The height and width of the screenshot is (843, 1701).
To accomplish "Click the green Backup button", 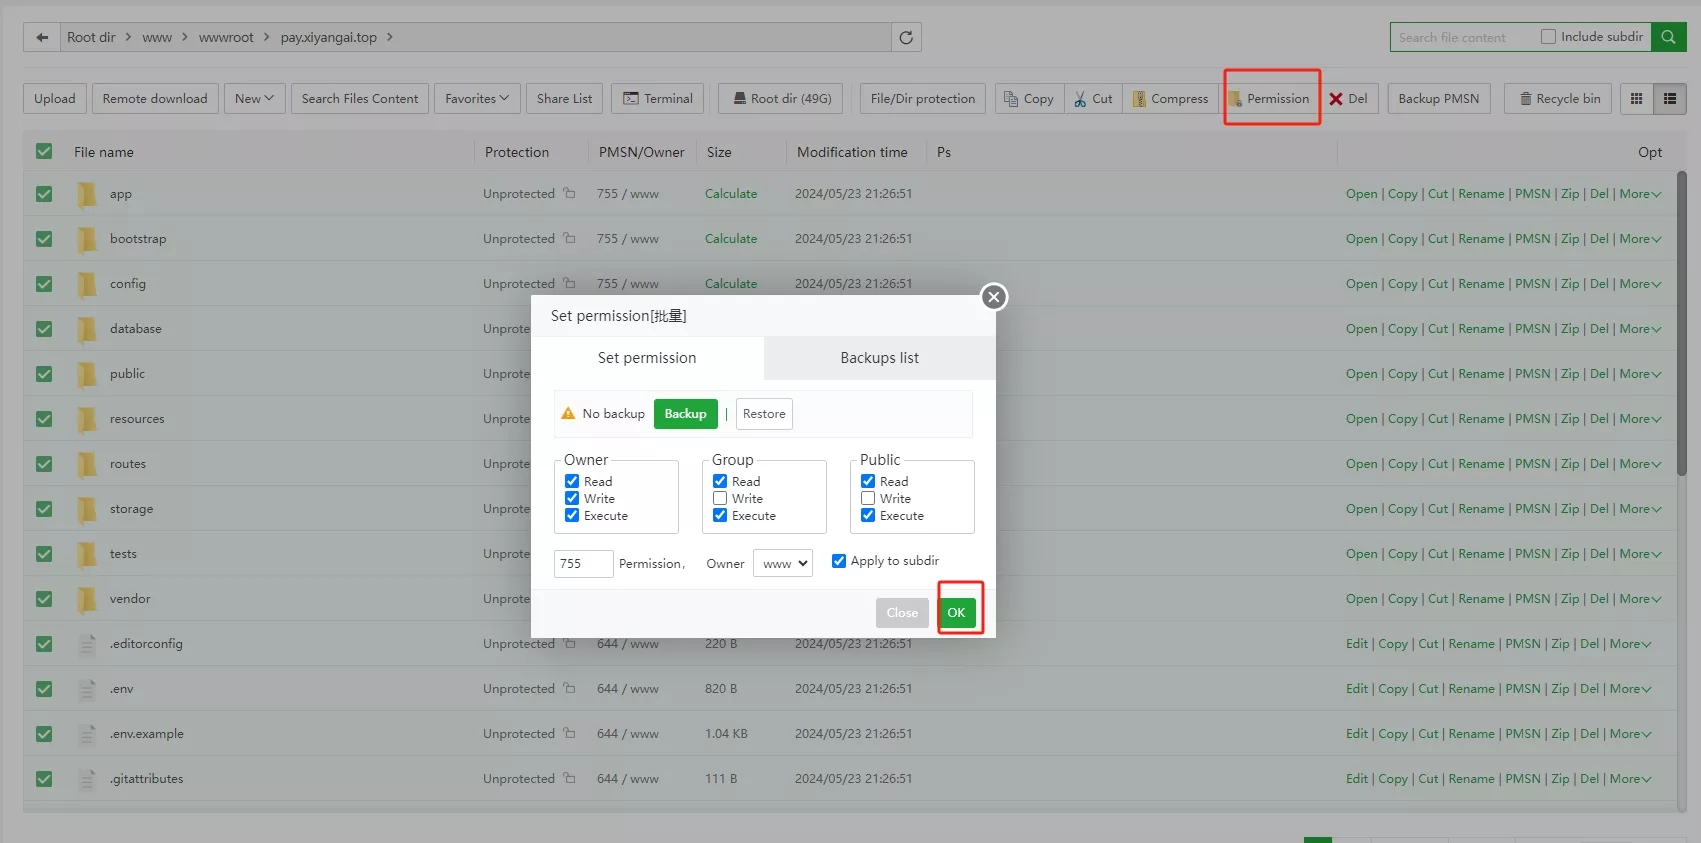I will pyautogui.click(x=685, y=414).
